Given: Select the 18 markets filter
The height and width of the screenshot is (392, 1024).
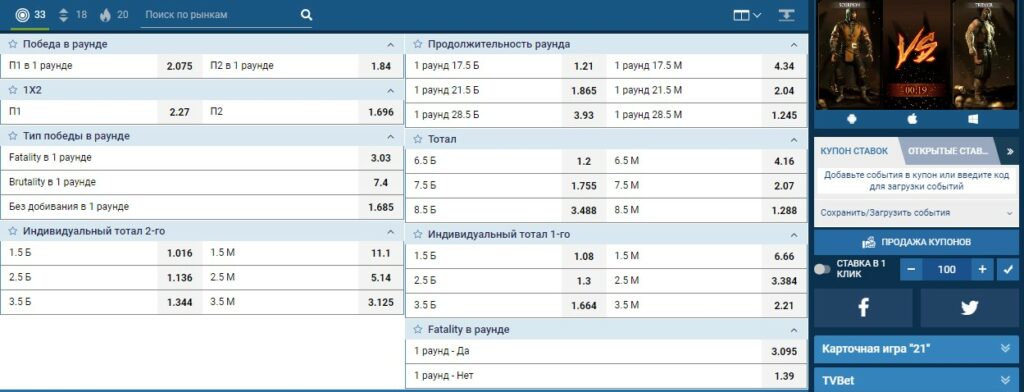Looking at the screenshot, I should 72,14.
